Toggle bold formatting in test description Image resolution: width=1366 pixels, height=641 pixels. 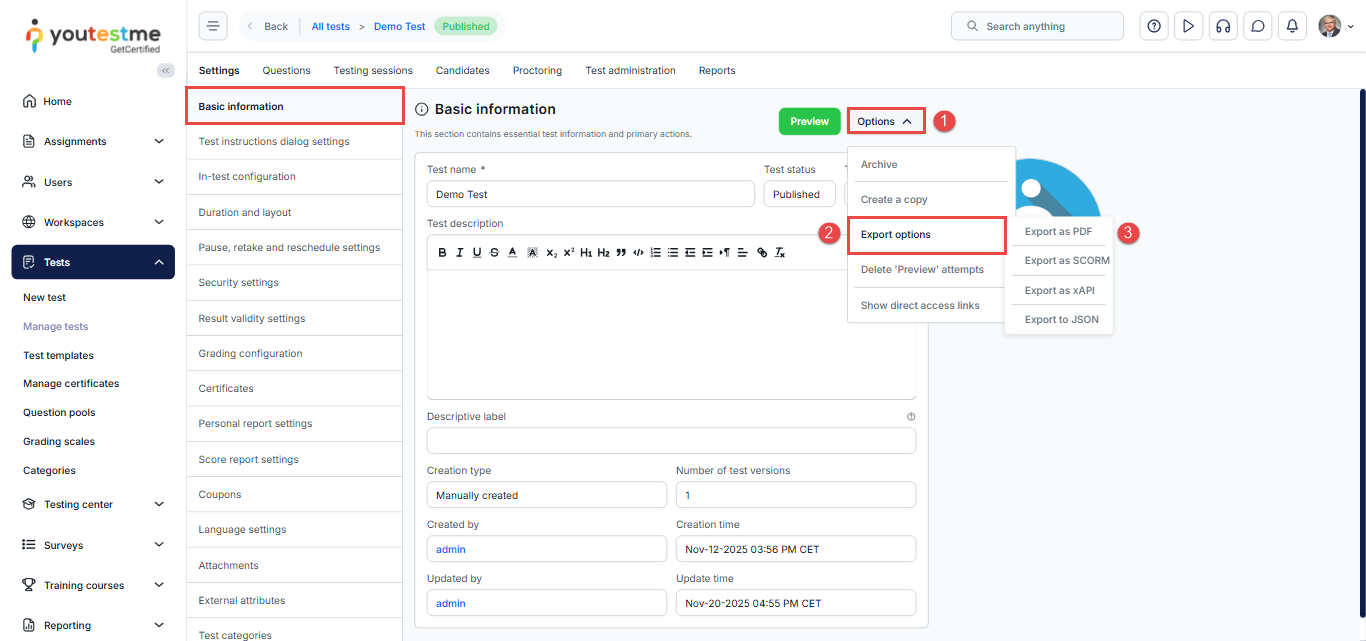443,253
